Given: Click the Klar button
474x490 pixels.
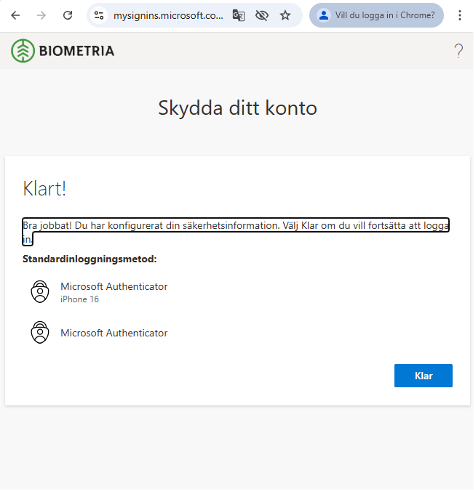Looking at the screenshot, I should coord(423,376).
